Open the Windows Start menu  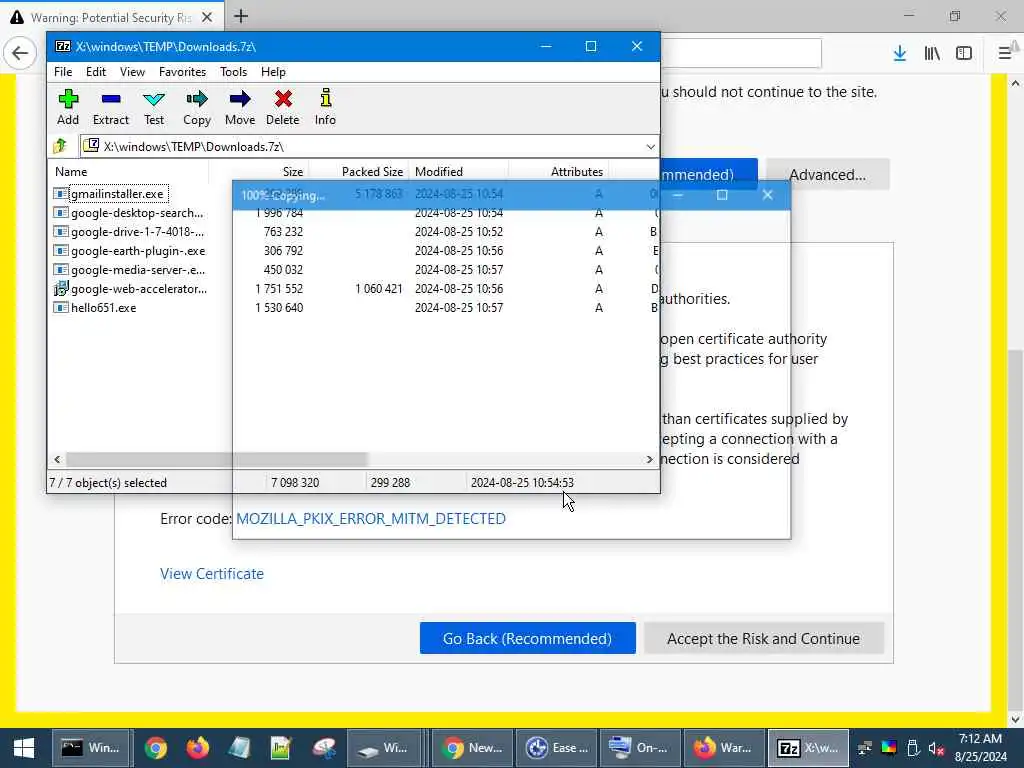(x=24, y=748)
